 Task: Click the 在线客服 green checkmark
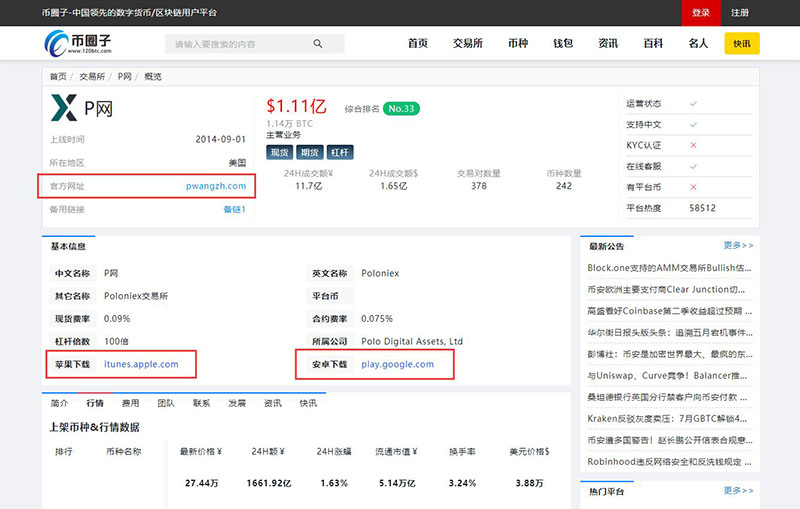pyautogui.click(x=693, y=166)
